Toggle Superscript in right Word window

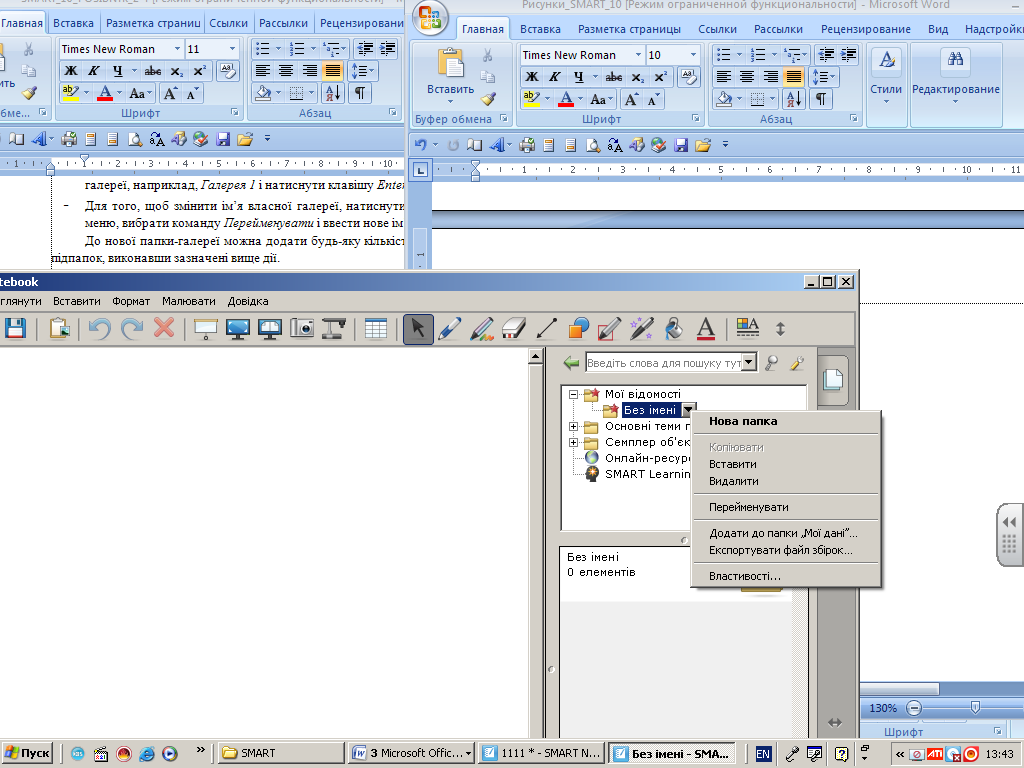pyautogui.click(x=660, y=77)
